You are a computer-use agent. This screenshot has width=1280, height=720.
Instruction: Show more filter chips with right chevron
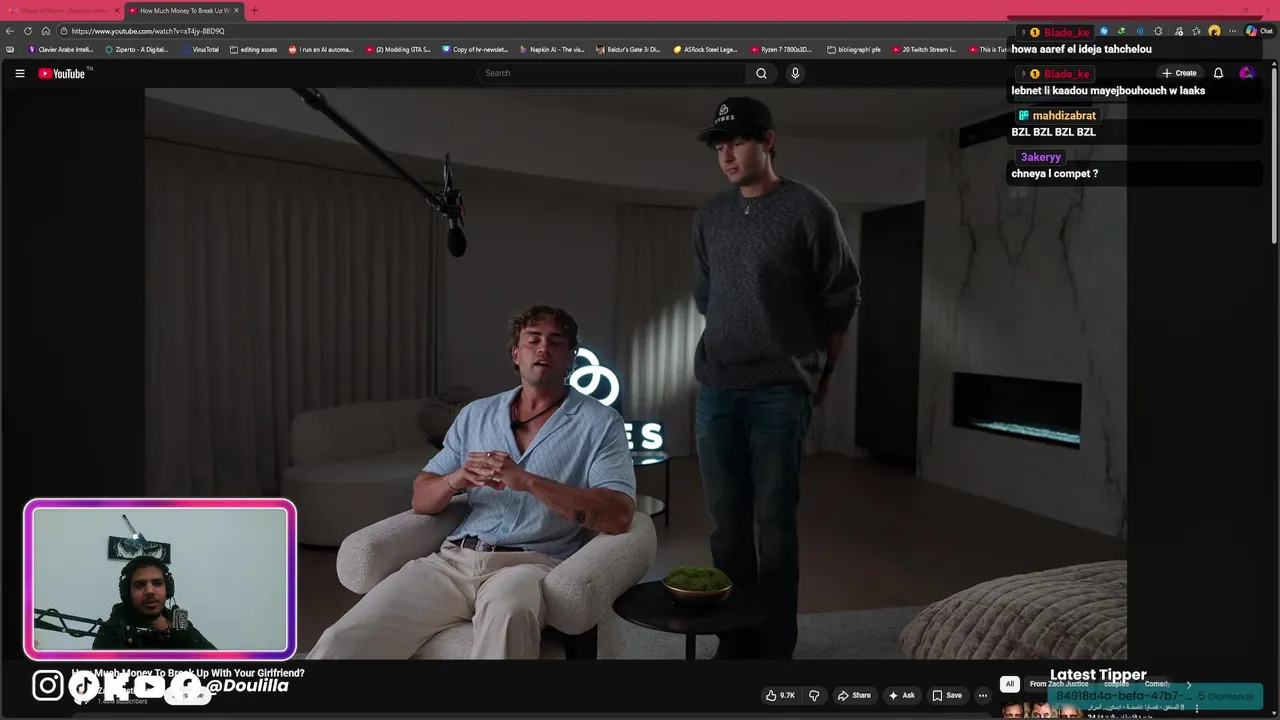point(1188,684)
